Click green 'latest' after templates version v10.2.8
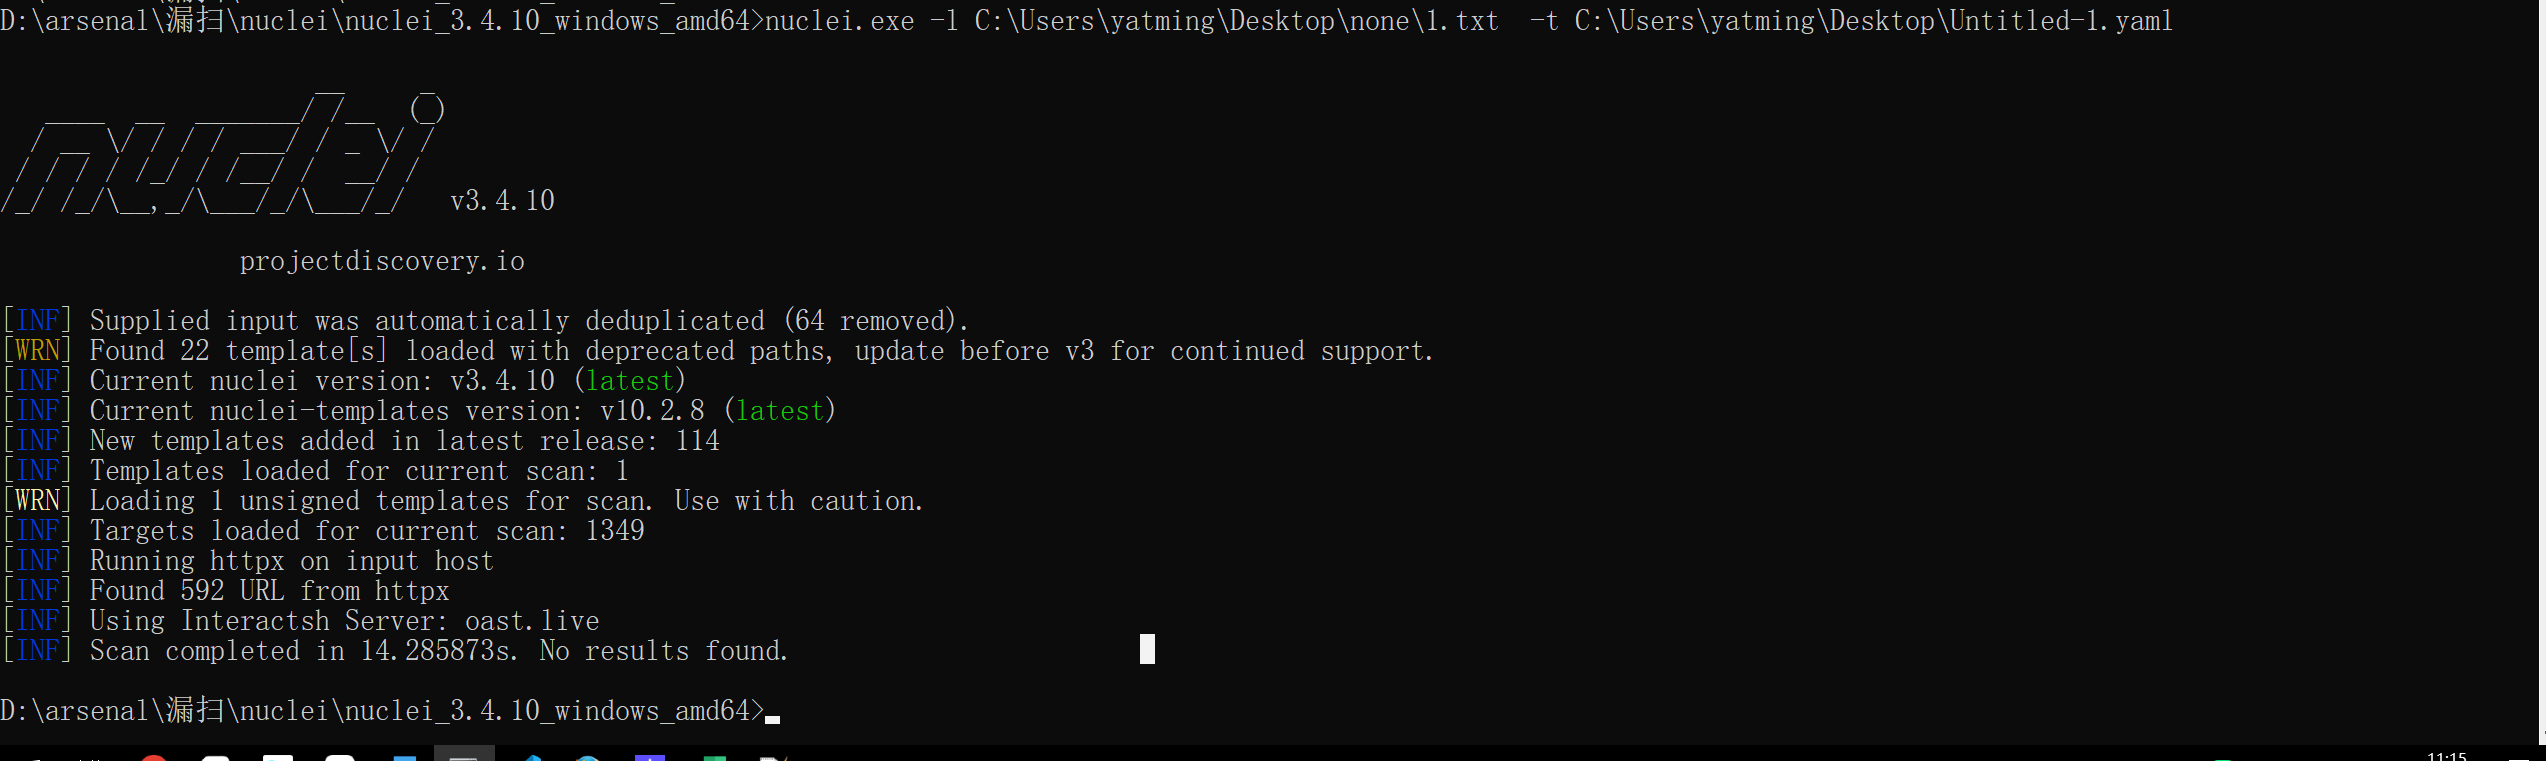The image size is (2546, 761). (780, 411)
